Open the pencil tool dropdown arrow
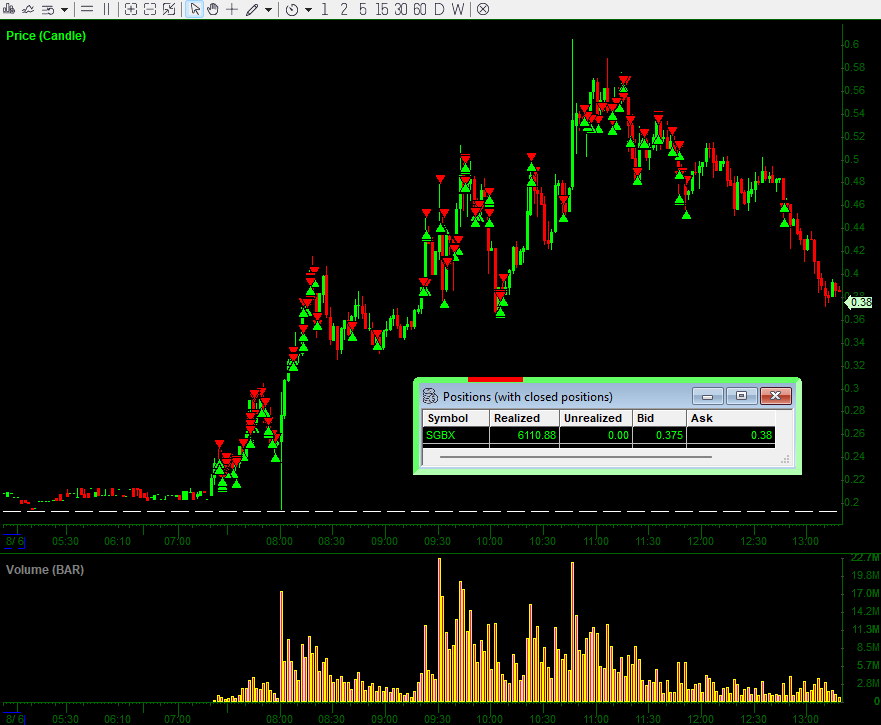The image size is (881, 725). tap(266, 9)
